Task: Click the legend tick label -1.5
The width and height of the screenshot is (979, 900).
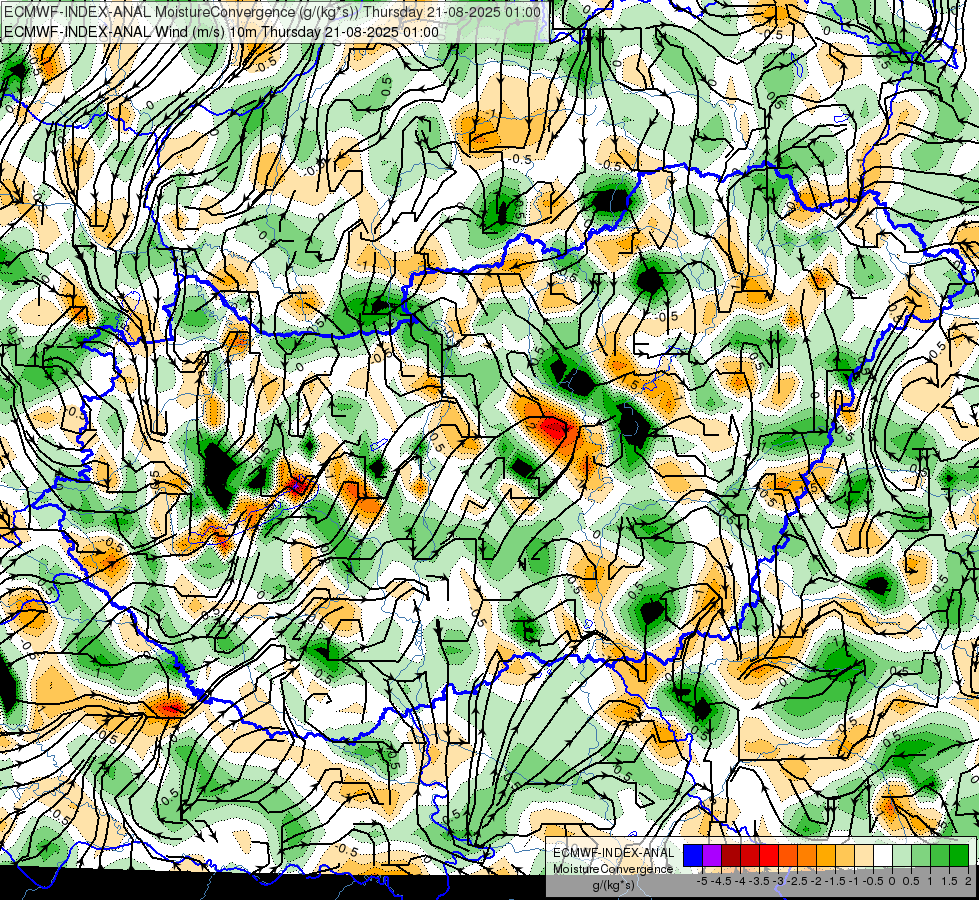Action: [836, 881]
